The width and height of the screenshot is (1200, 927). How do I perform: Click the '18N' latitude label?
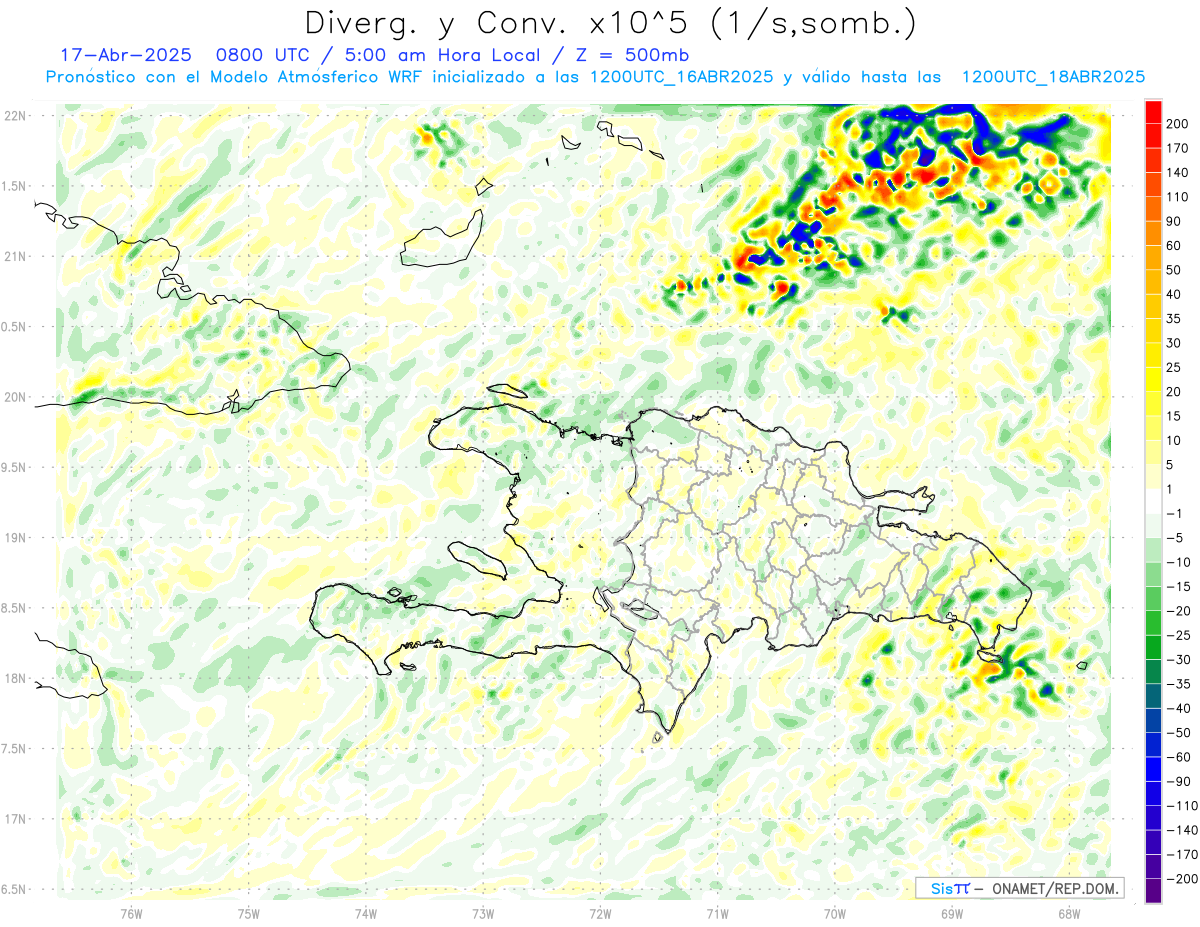[14, 678]
